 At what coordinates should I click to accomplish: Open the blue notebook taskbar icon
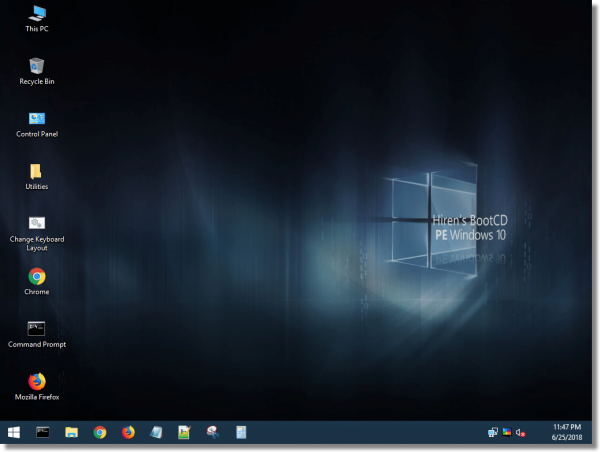[156, 432]
